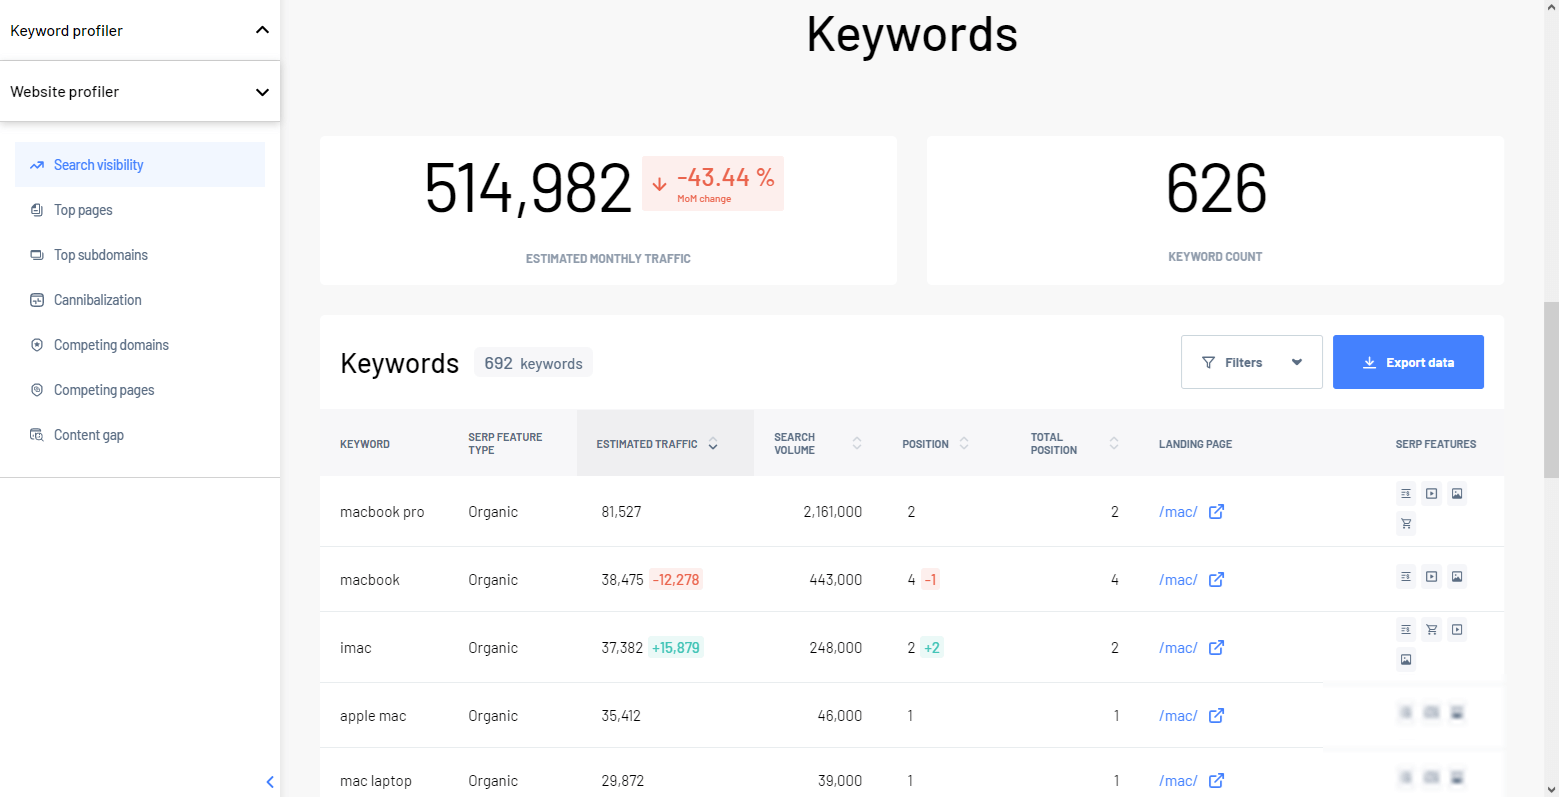This screenshot has height=797, width=1559.
Task: Click featured snippet icon in macbook pro row
Action: [x=1406, y=493]
